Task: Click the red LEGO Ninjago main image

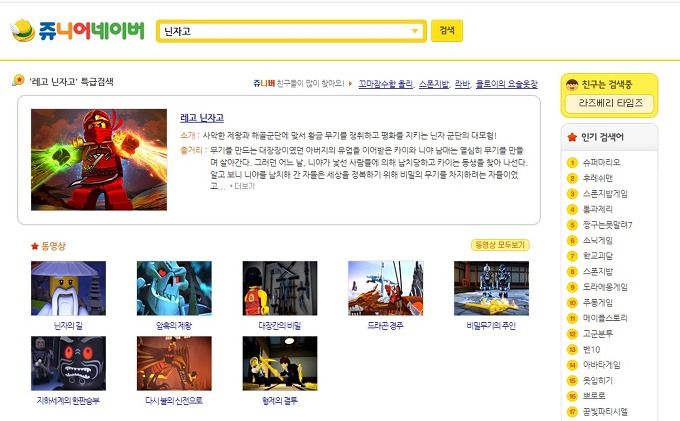Action: (99, 160)
